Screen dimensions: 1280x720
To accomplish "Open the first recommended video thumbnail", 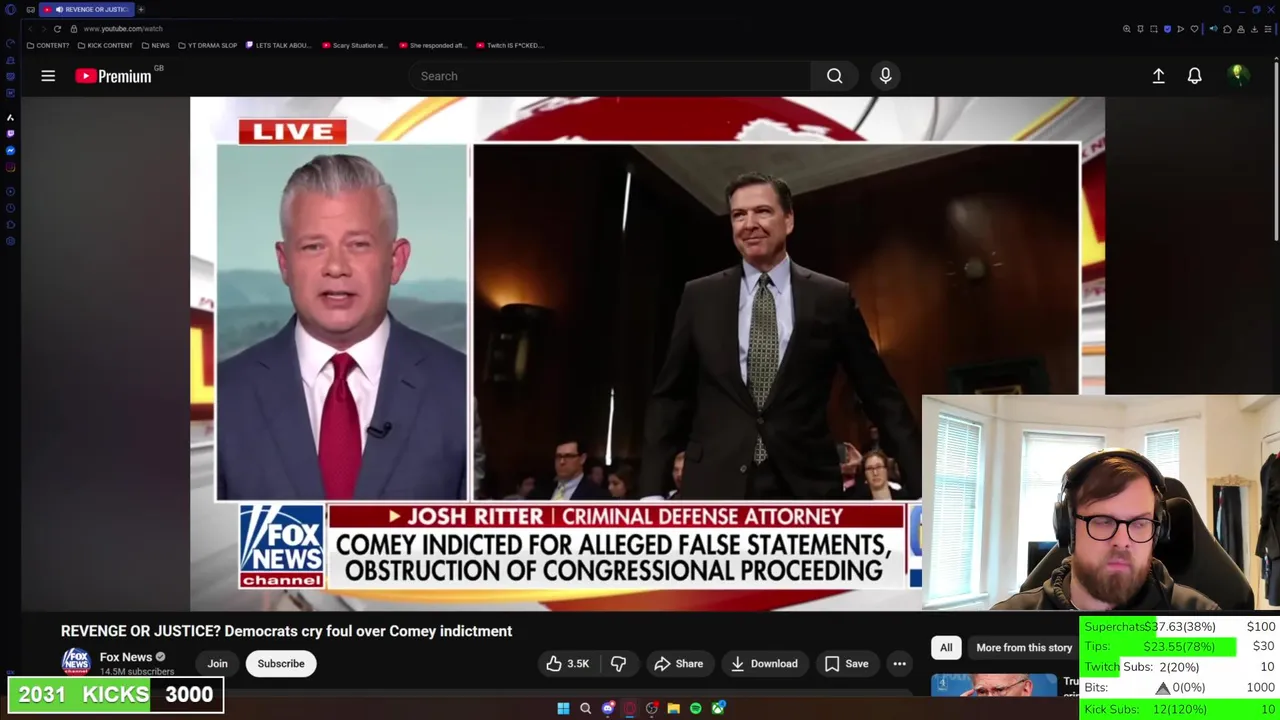I will pos(993,684).
